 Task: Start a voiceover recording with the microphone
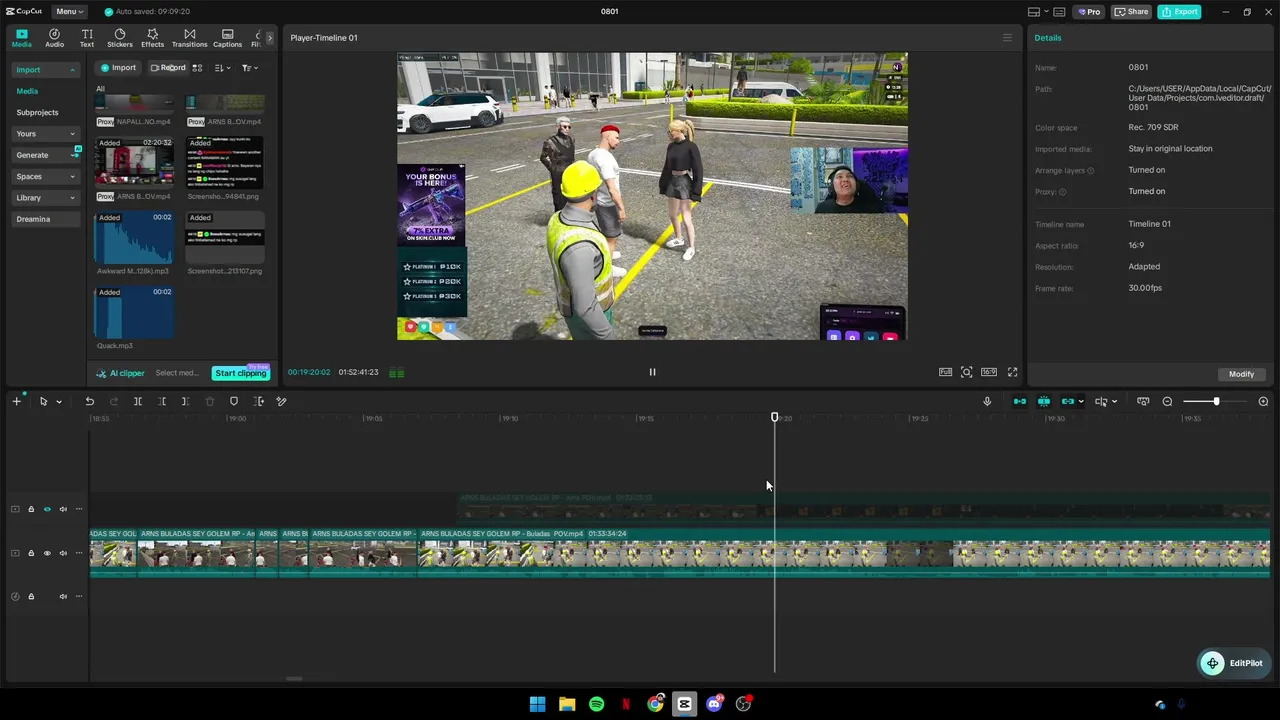tap(987, 402)
